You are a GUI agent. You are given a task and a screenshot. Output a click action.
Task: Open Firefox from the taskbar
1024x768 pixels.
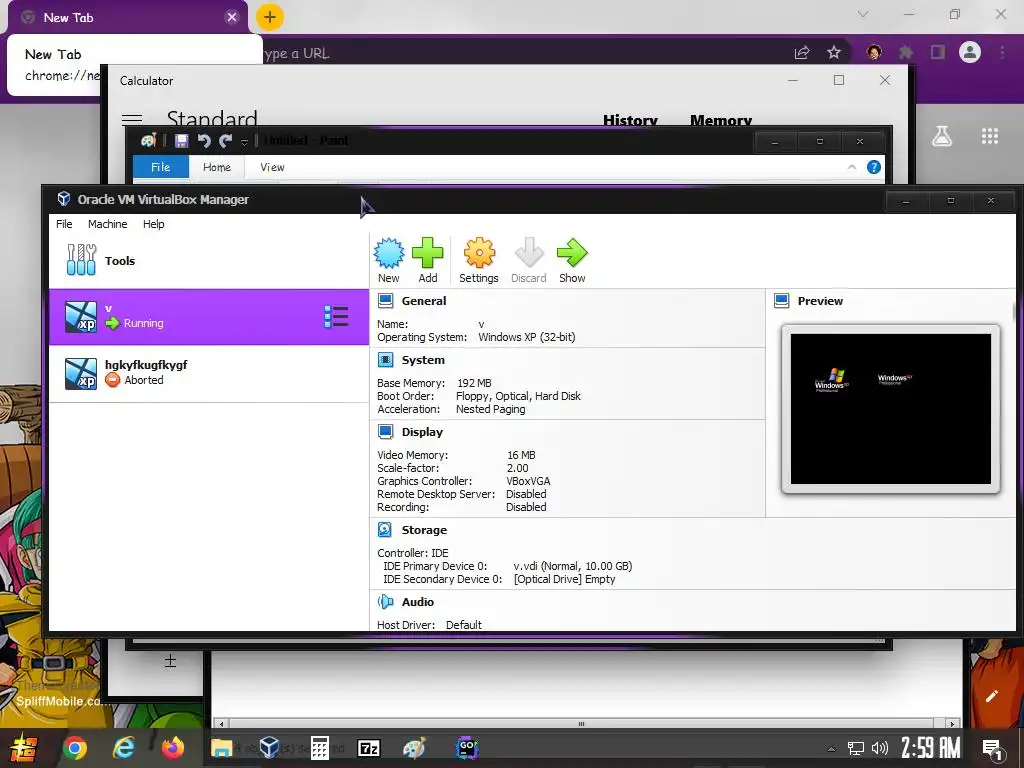pos(173,748)
